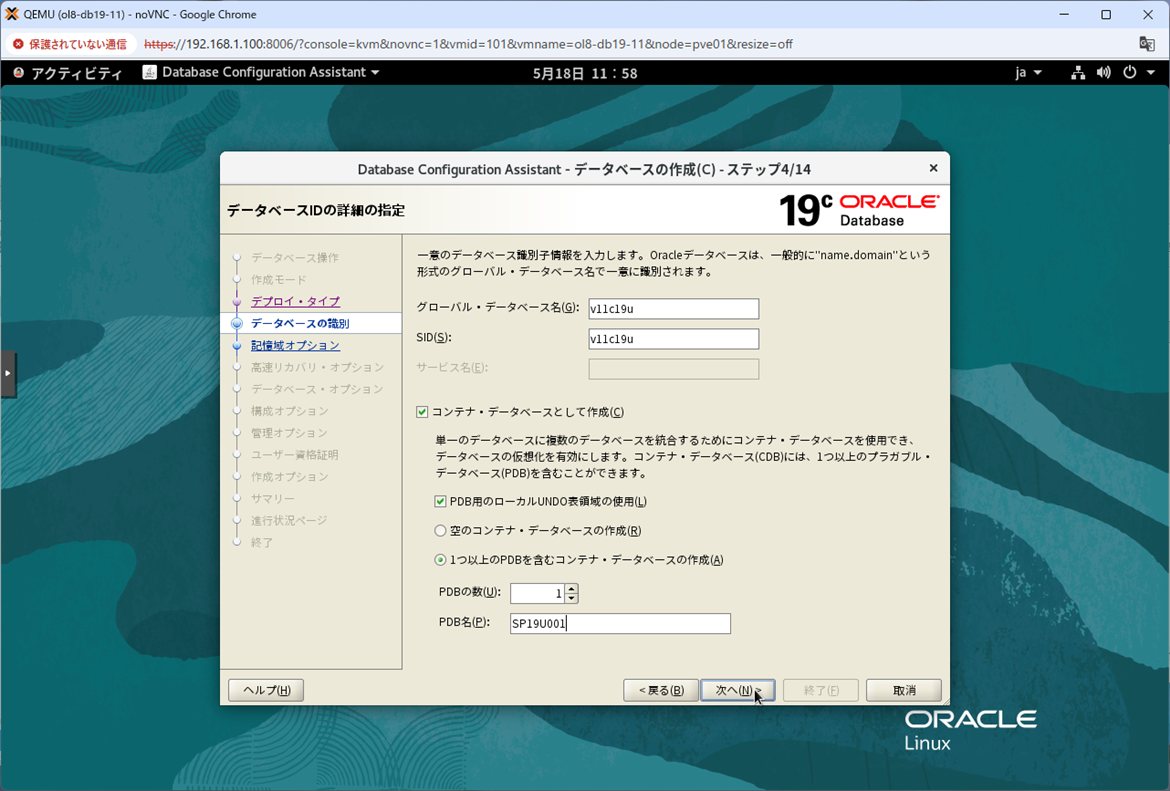1170x791 pixels.
Task: Click the Database Options (データベース・オプション) step
Action: point(317,389)
